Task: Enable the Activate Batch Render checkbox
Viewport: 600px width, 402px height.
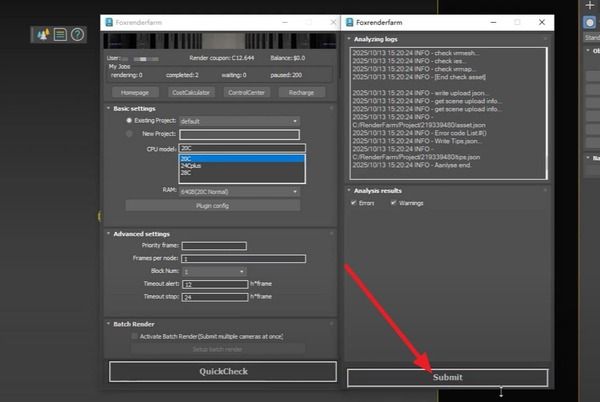Action: (x=134, y=337)
